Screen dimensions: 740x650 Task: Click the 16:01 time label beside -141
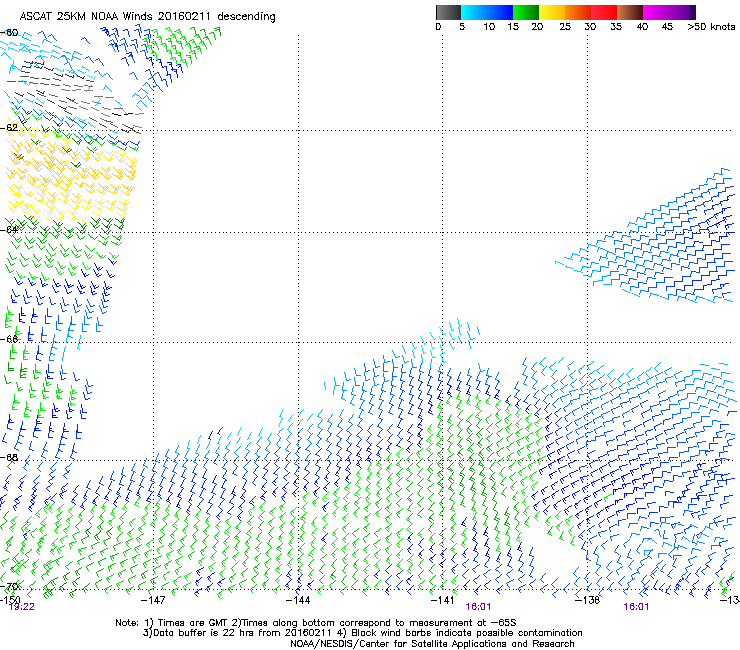(478, 607)
